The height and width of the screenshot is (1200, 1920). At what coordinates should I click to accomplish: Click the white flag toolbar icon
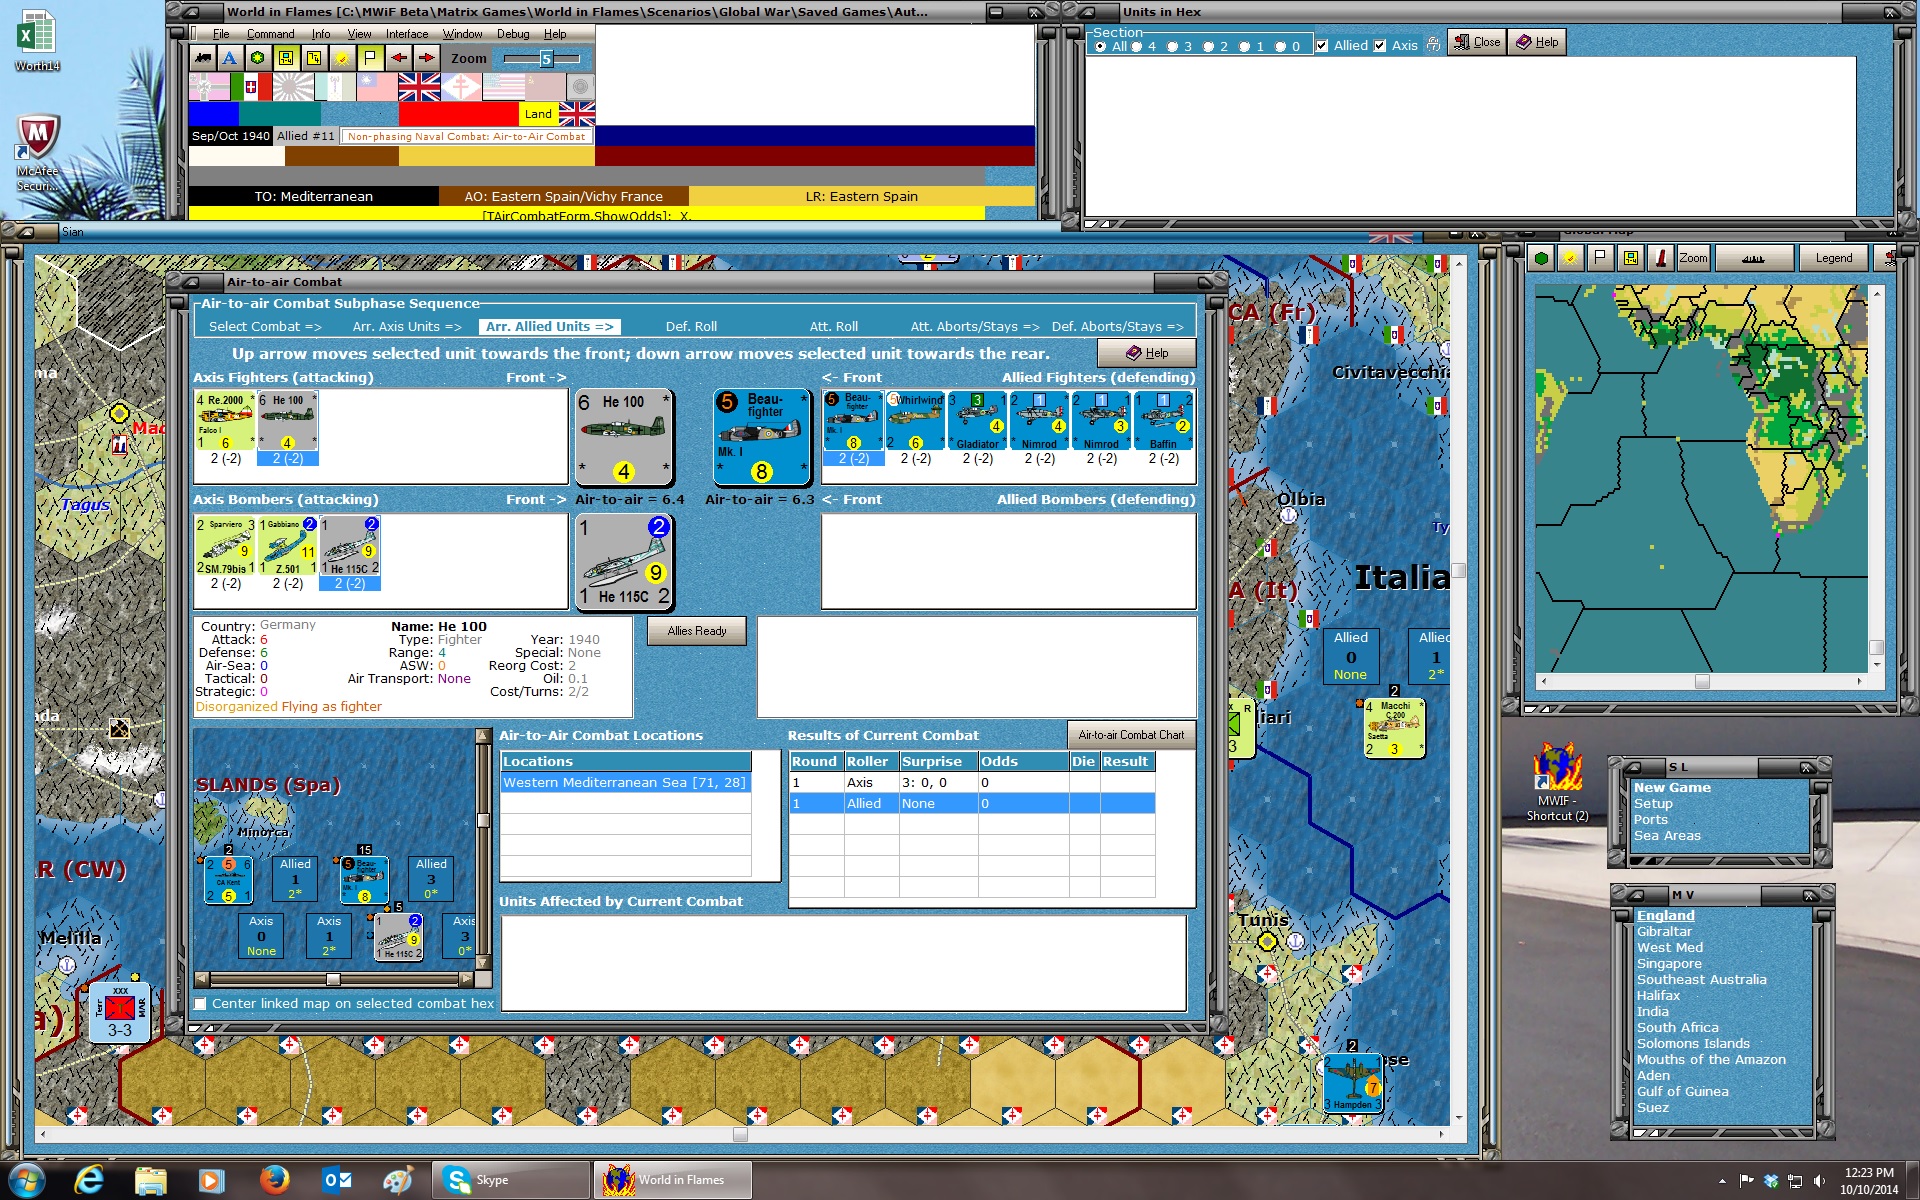point(370,58)
